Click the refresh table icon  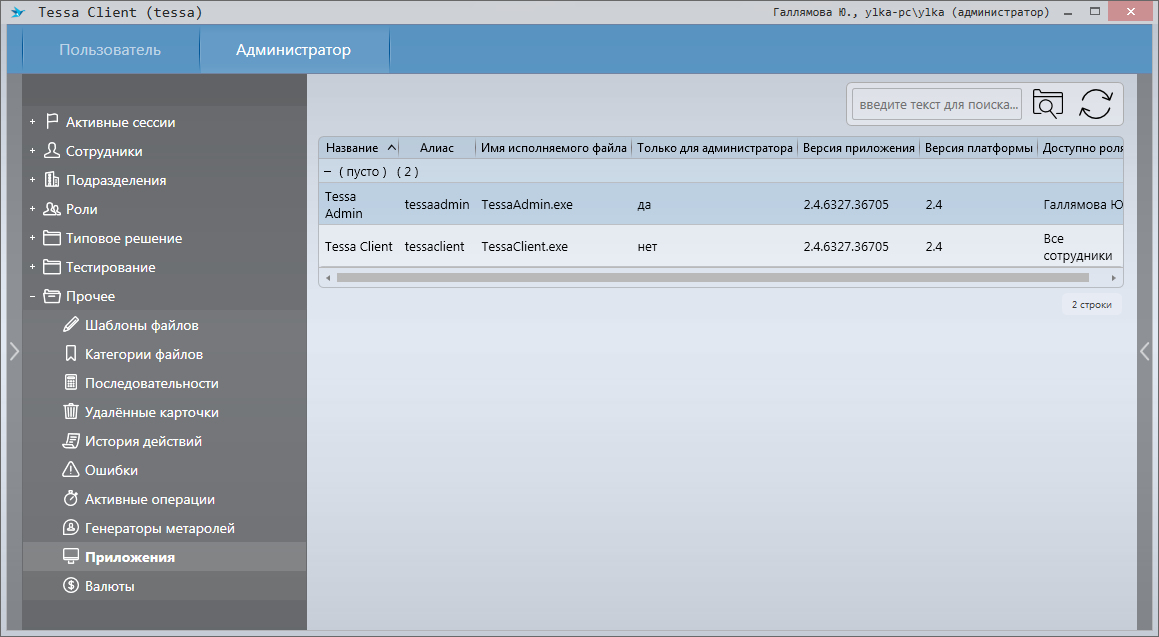[1096, 104]
